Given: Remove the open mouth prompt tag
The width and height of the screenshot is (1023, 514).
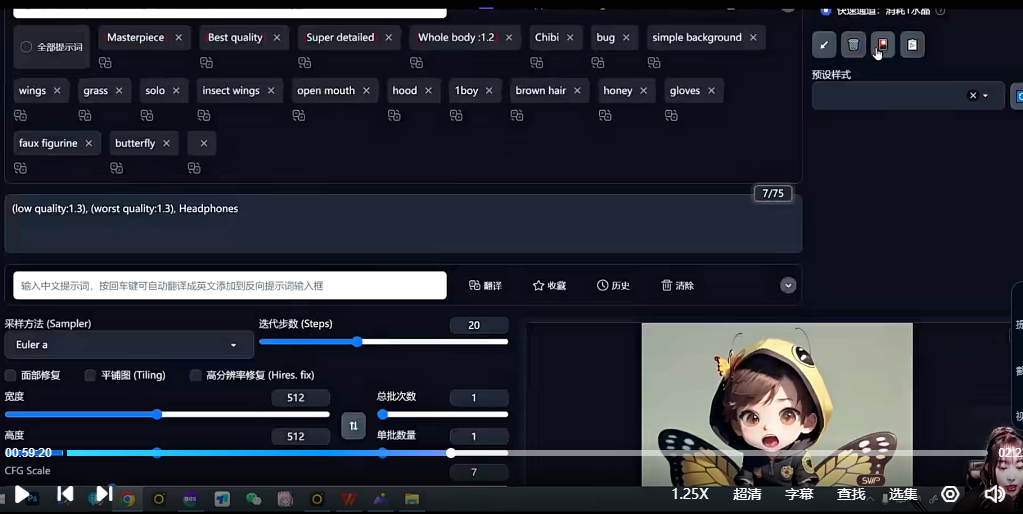Looking at the screenshot, I should point(367,91).
